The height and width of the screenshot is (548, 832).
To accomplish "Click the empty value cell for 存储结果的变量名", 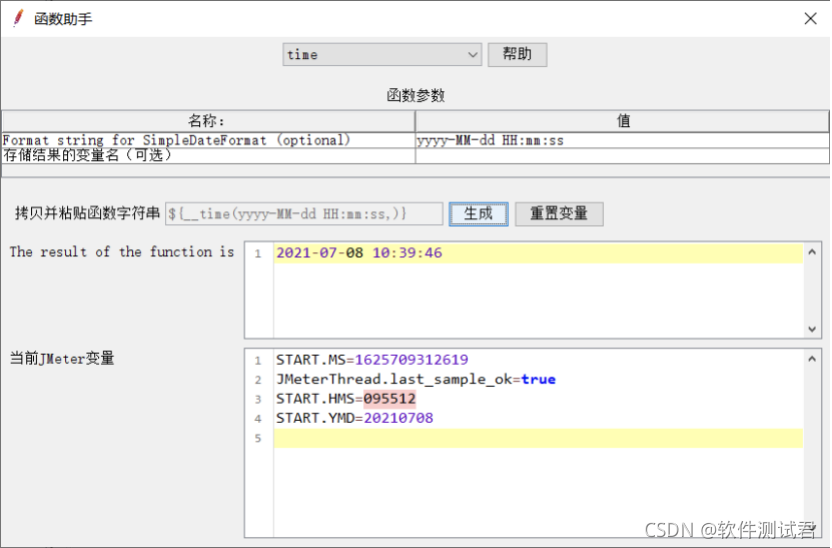I will 622,155.
